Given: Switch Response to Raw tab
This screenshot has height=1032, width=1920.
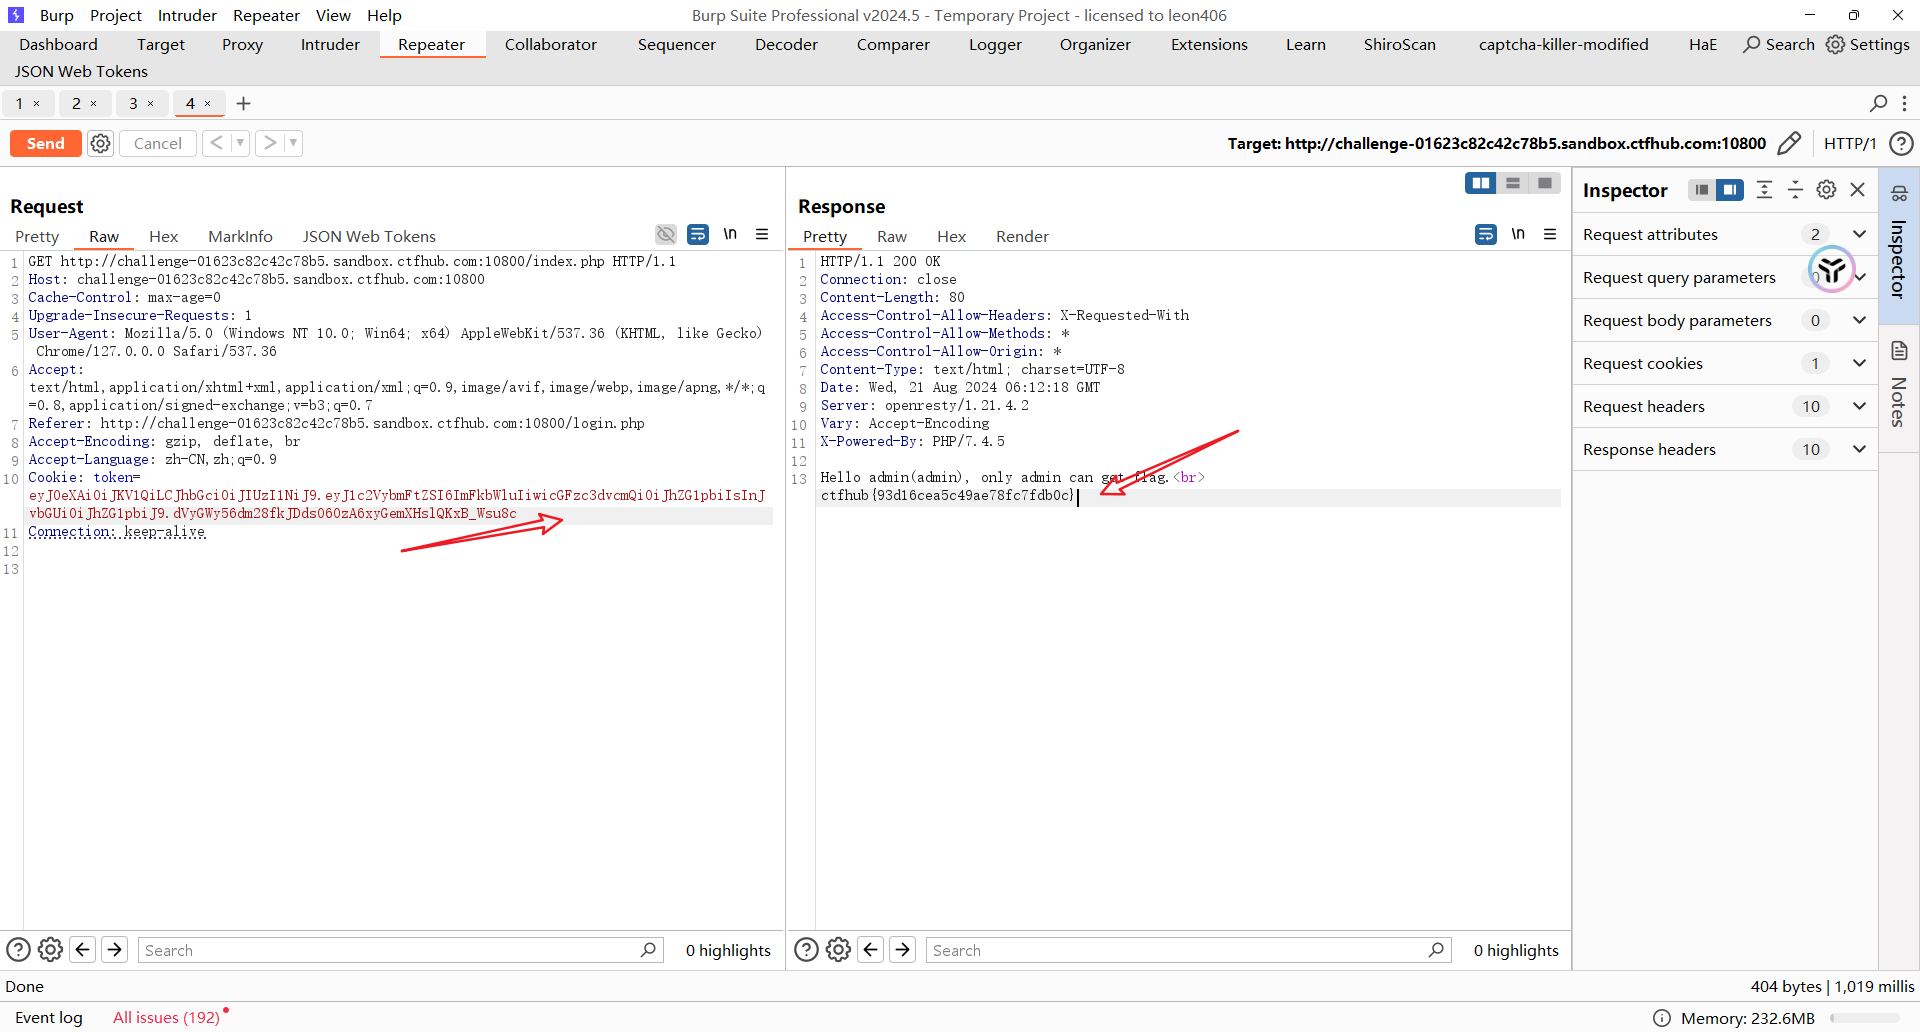Looking at the screenshot, I should [x=892, y=236].
